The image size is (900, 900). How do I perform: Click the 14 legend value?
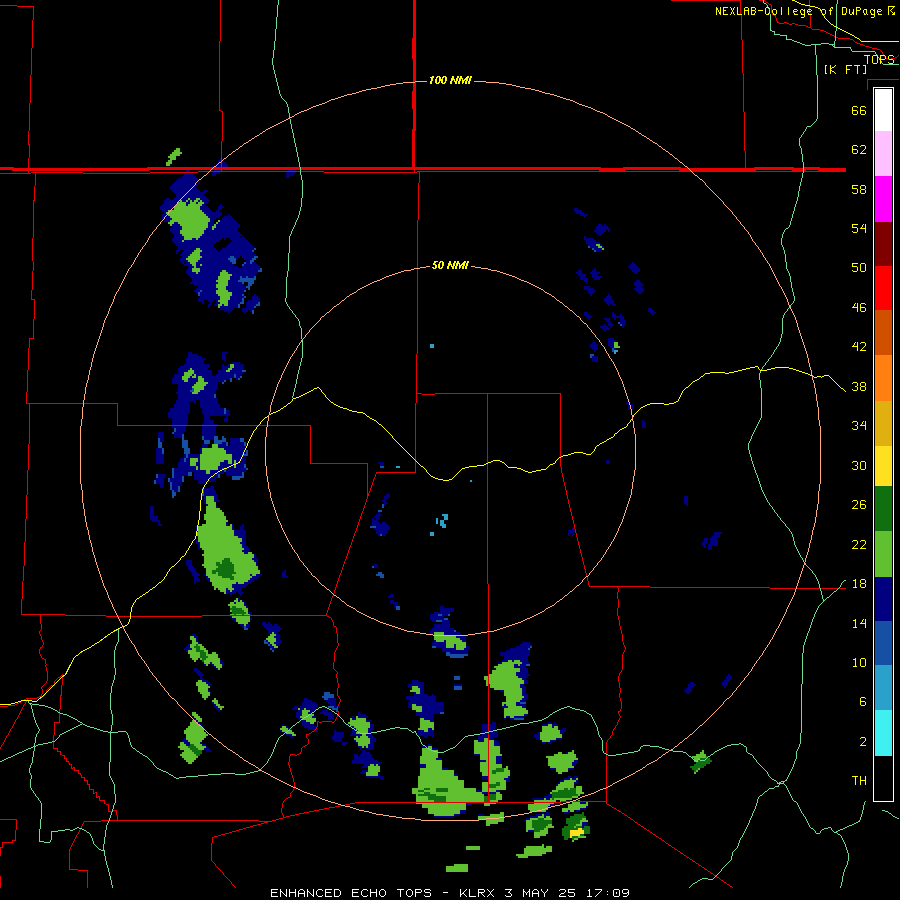pyautogui.click(x=859, y=623)
